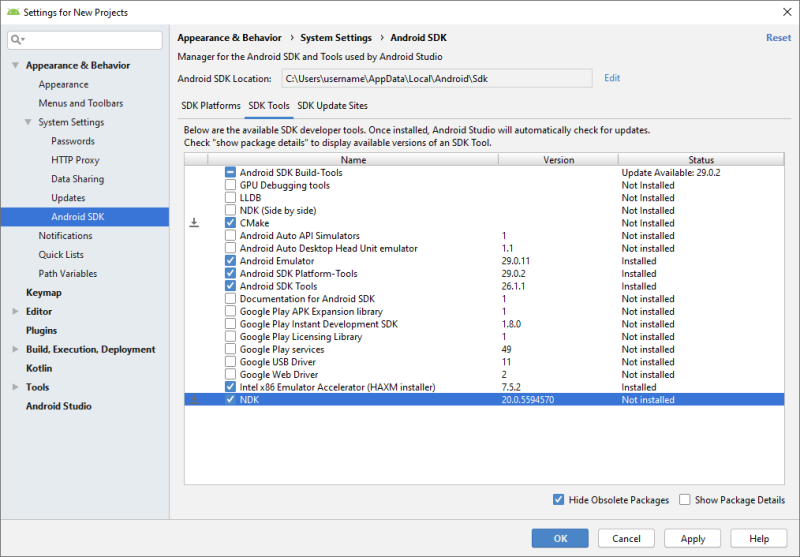
Task: Uncheck Hide Obsolete Packages
Action: click(x=558, y=500)
